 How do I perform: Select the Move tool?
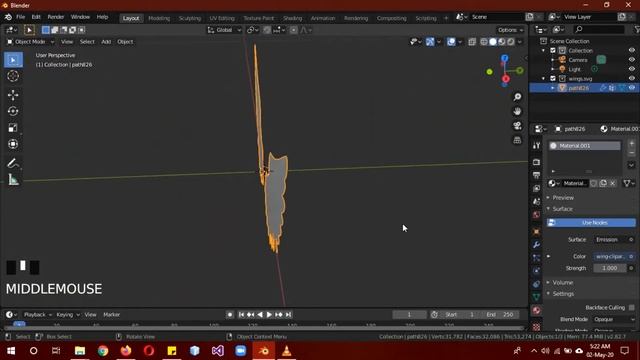[13, 95]
